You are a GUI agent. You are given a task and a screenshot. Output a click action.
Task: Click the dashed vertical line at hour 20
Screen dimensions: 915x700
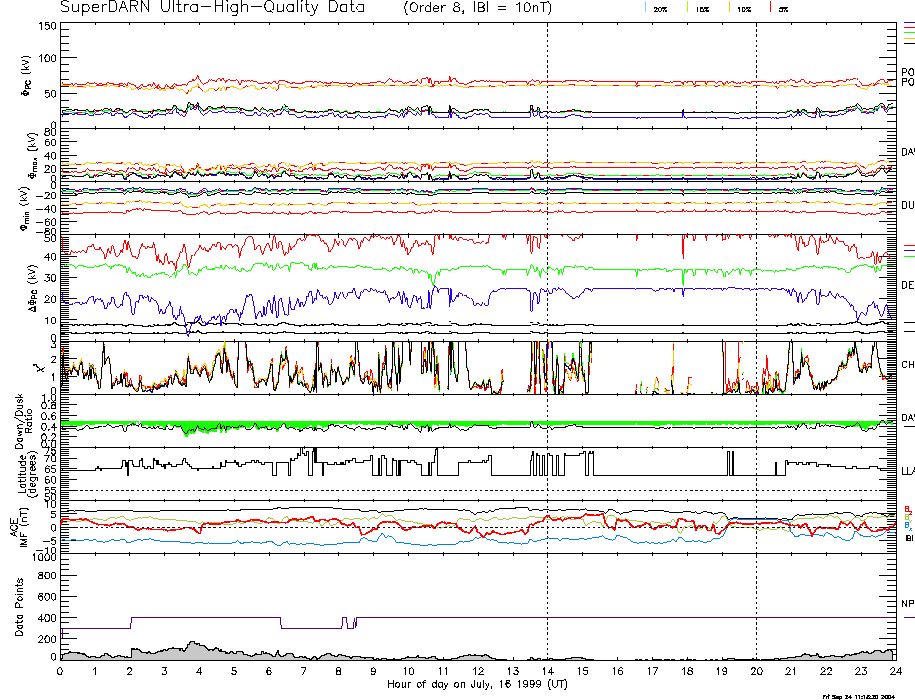click(756, 300)
